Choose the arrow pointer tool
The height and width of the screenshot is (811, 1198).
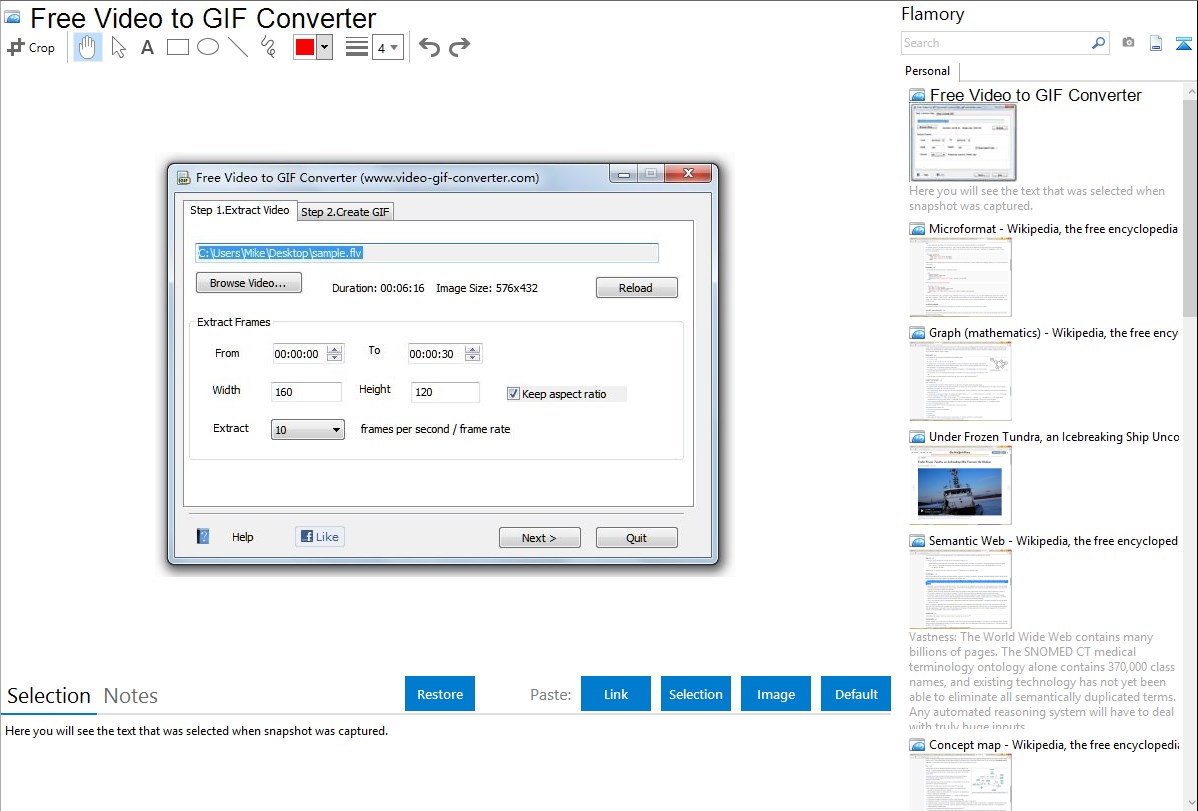coord(118,47)
